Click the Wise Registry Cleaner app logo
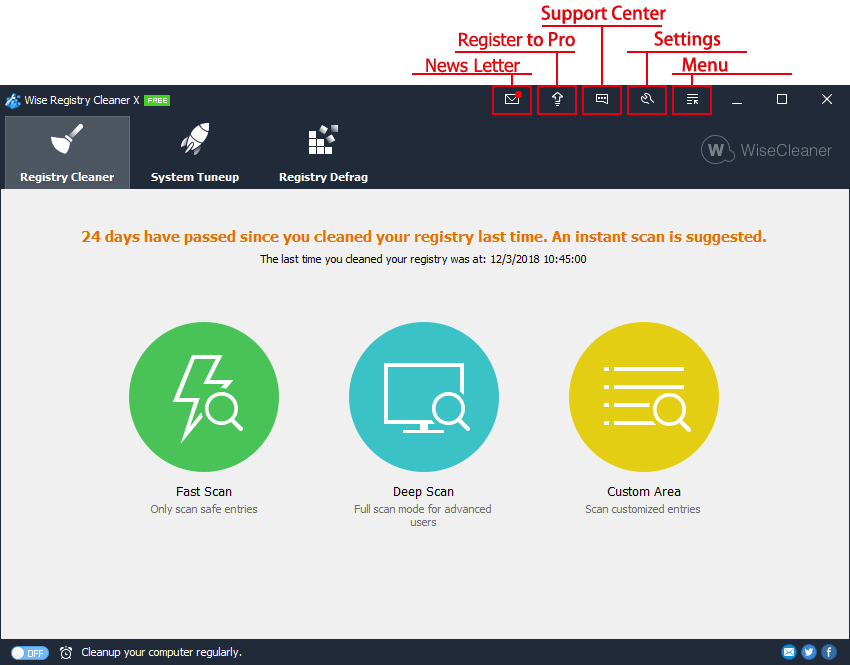The width and height of the screenshot is (850, 665). point(12,100)
